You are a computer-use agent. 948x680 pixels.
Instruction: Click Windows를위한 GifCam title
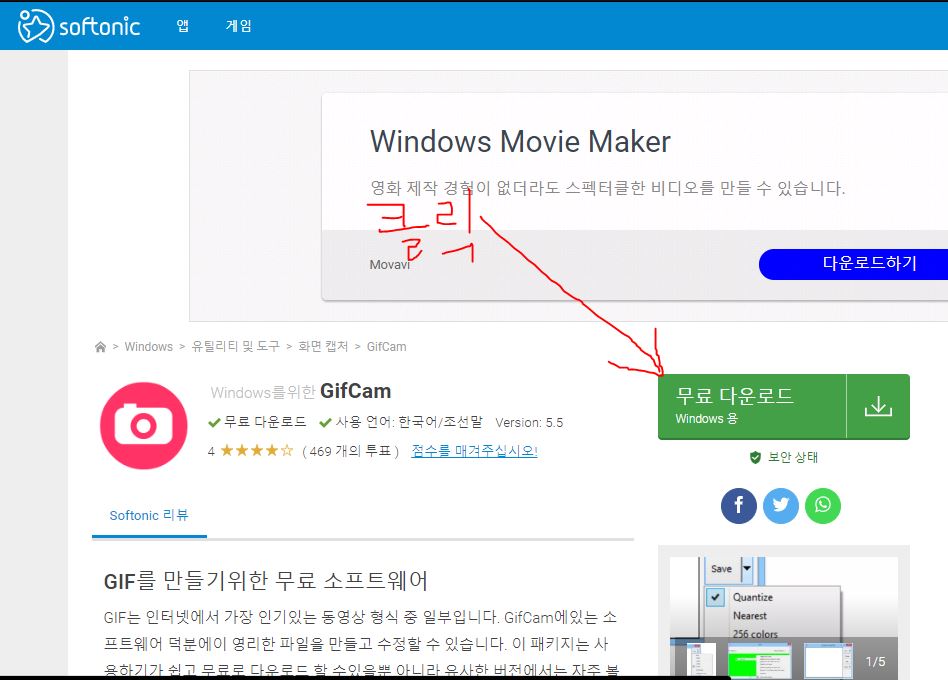[300, 392]
